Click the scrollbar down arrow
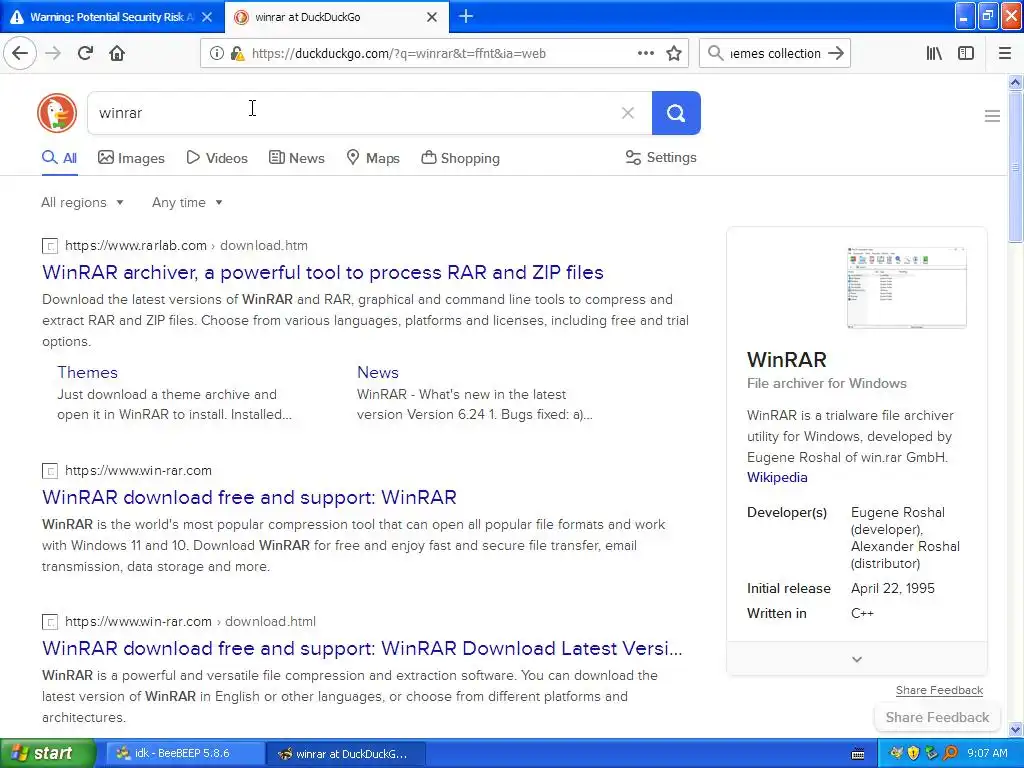 click(1015, 729)
